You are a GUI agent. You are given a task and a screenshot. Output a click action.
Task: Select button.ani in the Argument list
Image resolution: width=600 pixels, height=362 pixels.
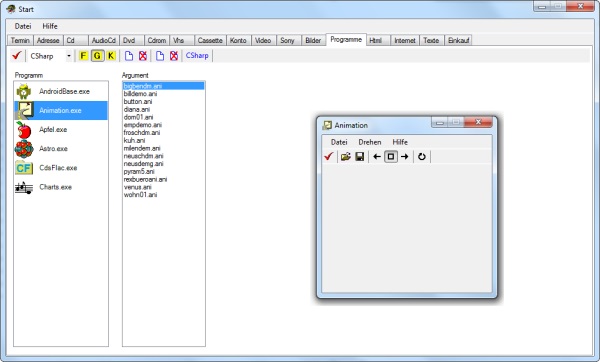point(163,102)
